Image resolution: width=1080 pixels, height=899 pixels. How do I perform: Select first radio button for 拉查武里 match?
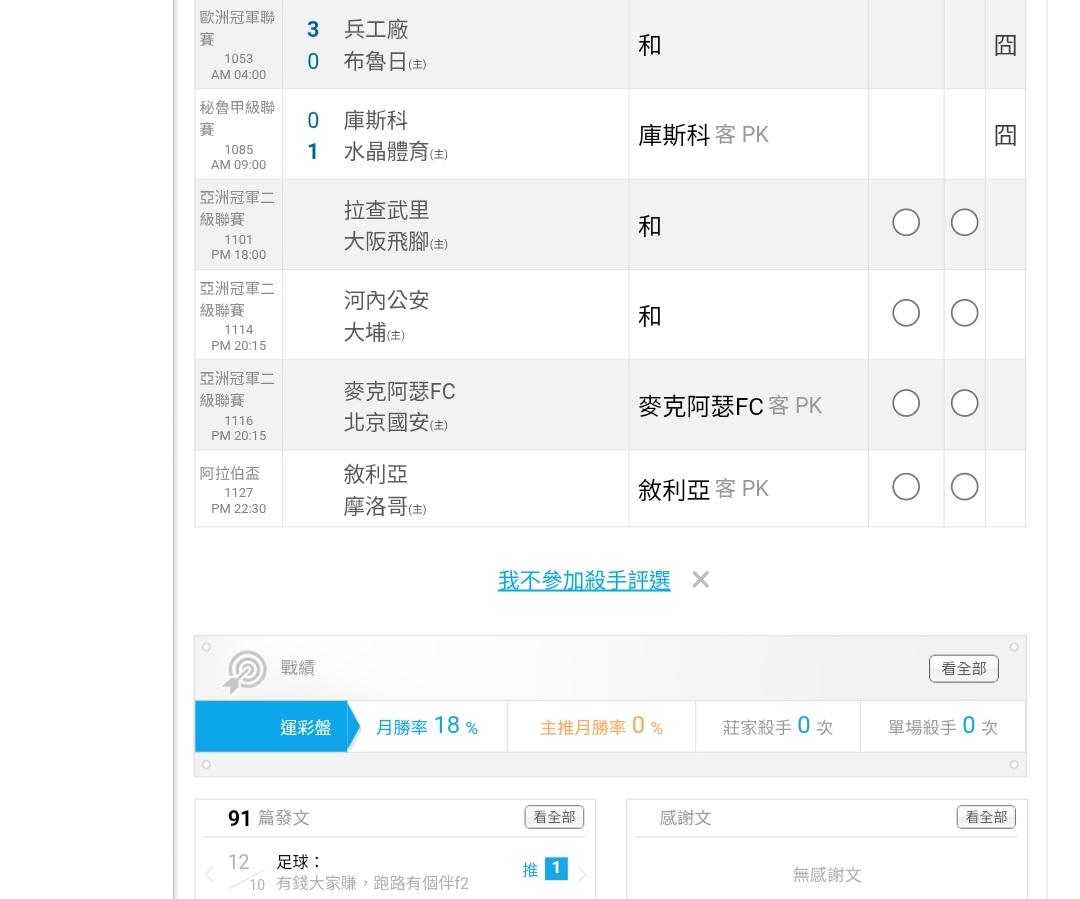click(906, 222)
